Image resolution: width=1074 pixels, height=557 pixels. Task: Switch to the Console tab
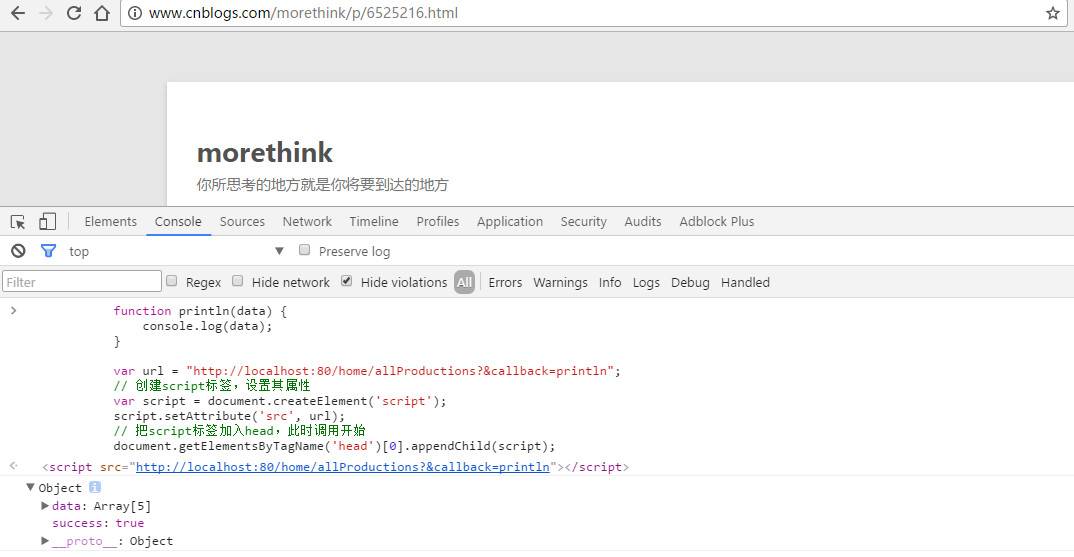click(178, 221)
